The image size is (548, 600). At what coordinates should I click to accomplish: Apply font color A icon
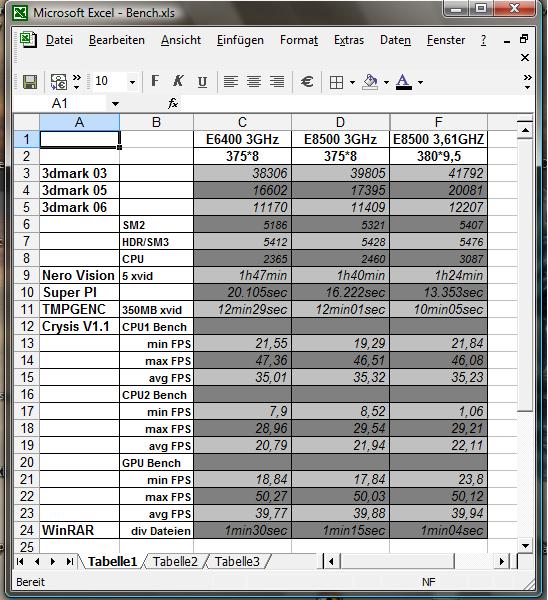tap(404, 82)
